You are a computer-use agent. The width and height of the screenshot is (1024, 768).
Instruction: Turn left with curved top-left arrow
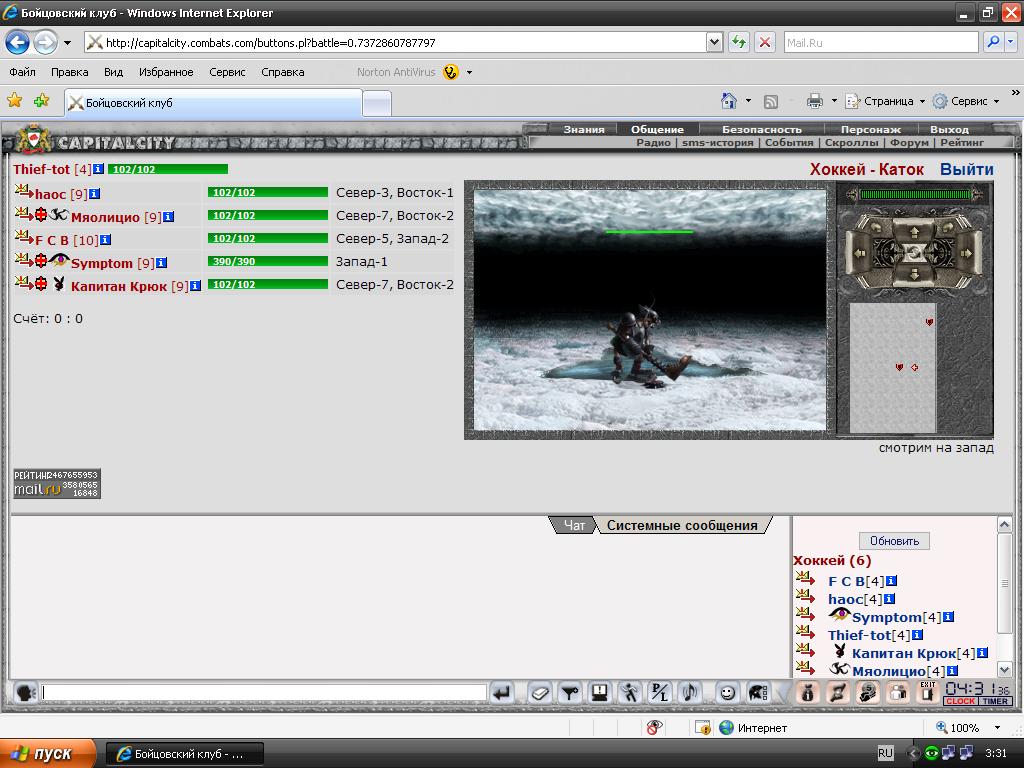point(874,229)
